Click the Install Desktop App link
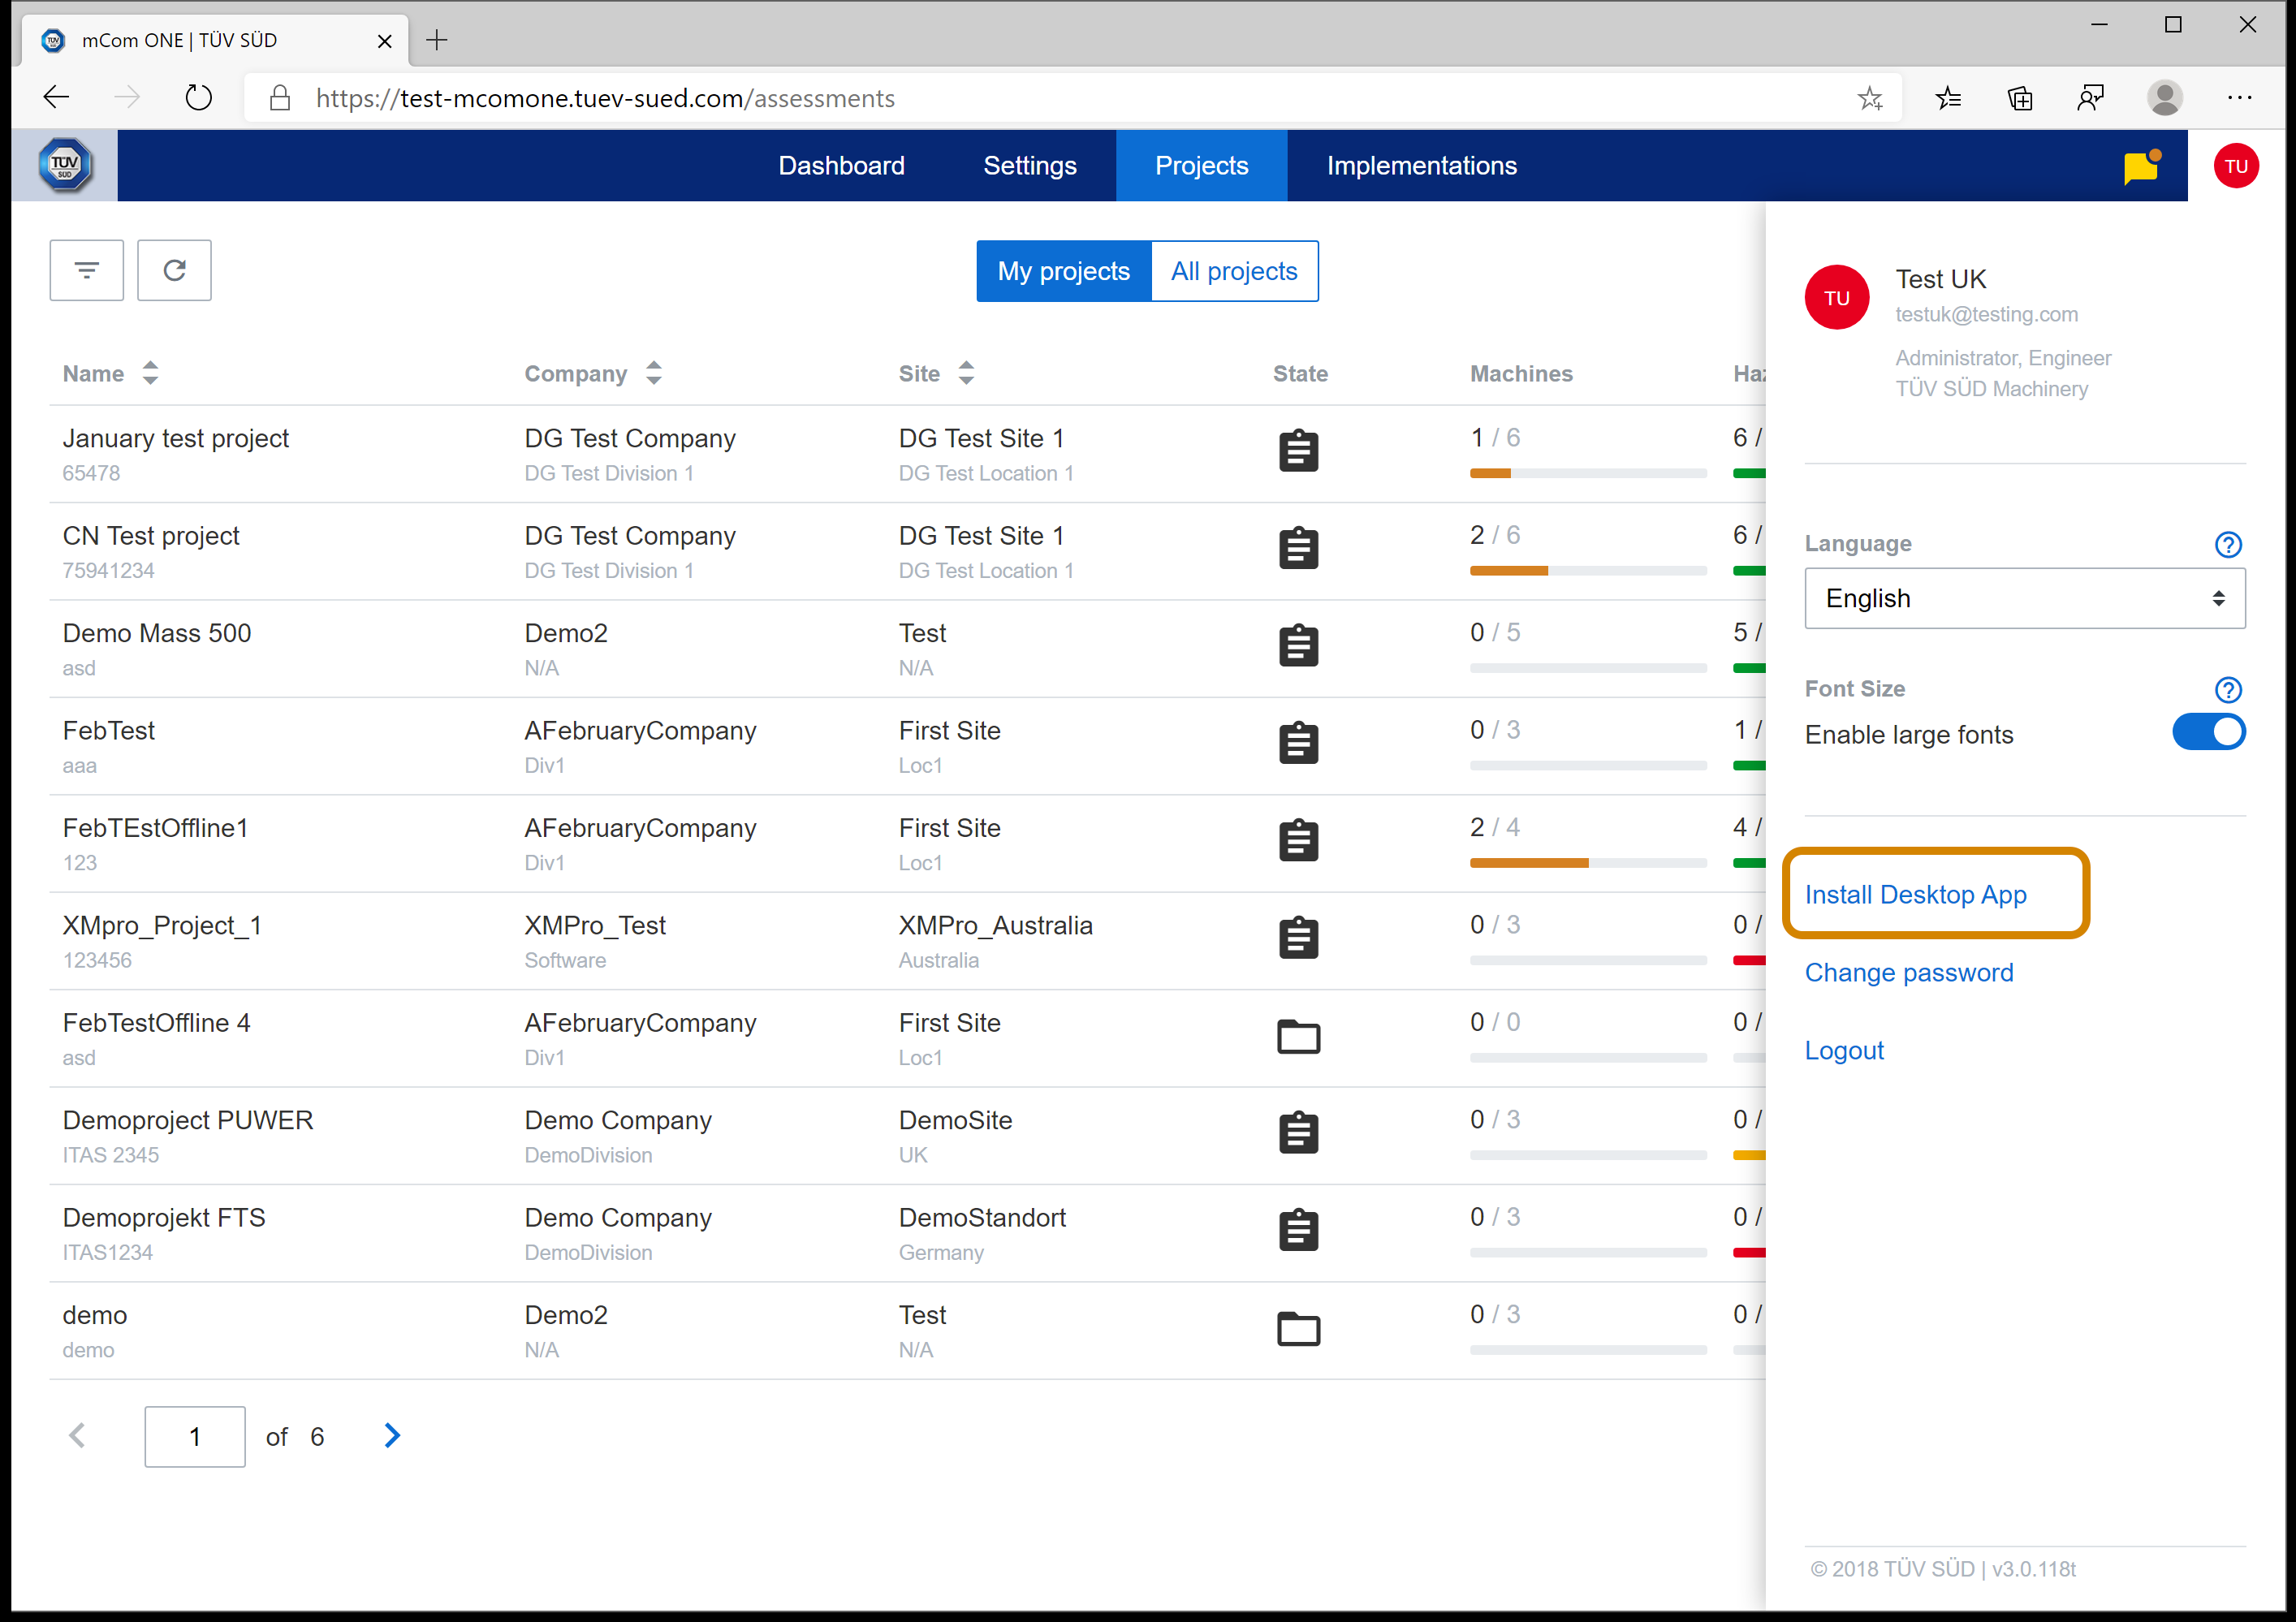The image size is (2296, 1622). click(1915, 894)
